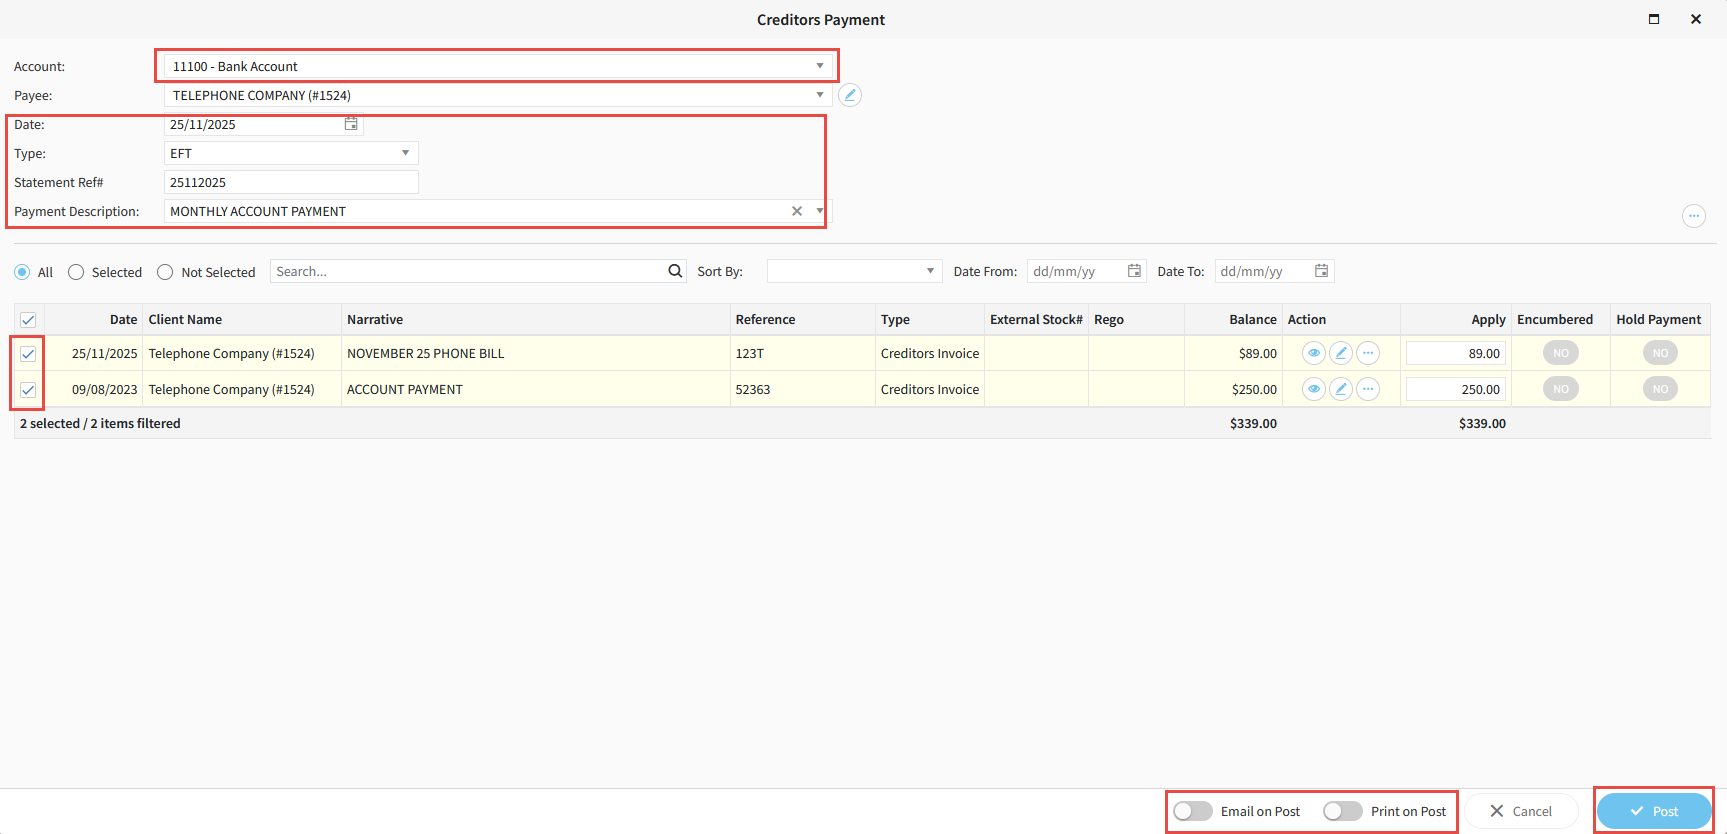Open the calendar picker for the Date field
1727x834 pixels.
coord(351,124)
